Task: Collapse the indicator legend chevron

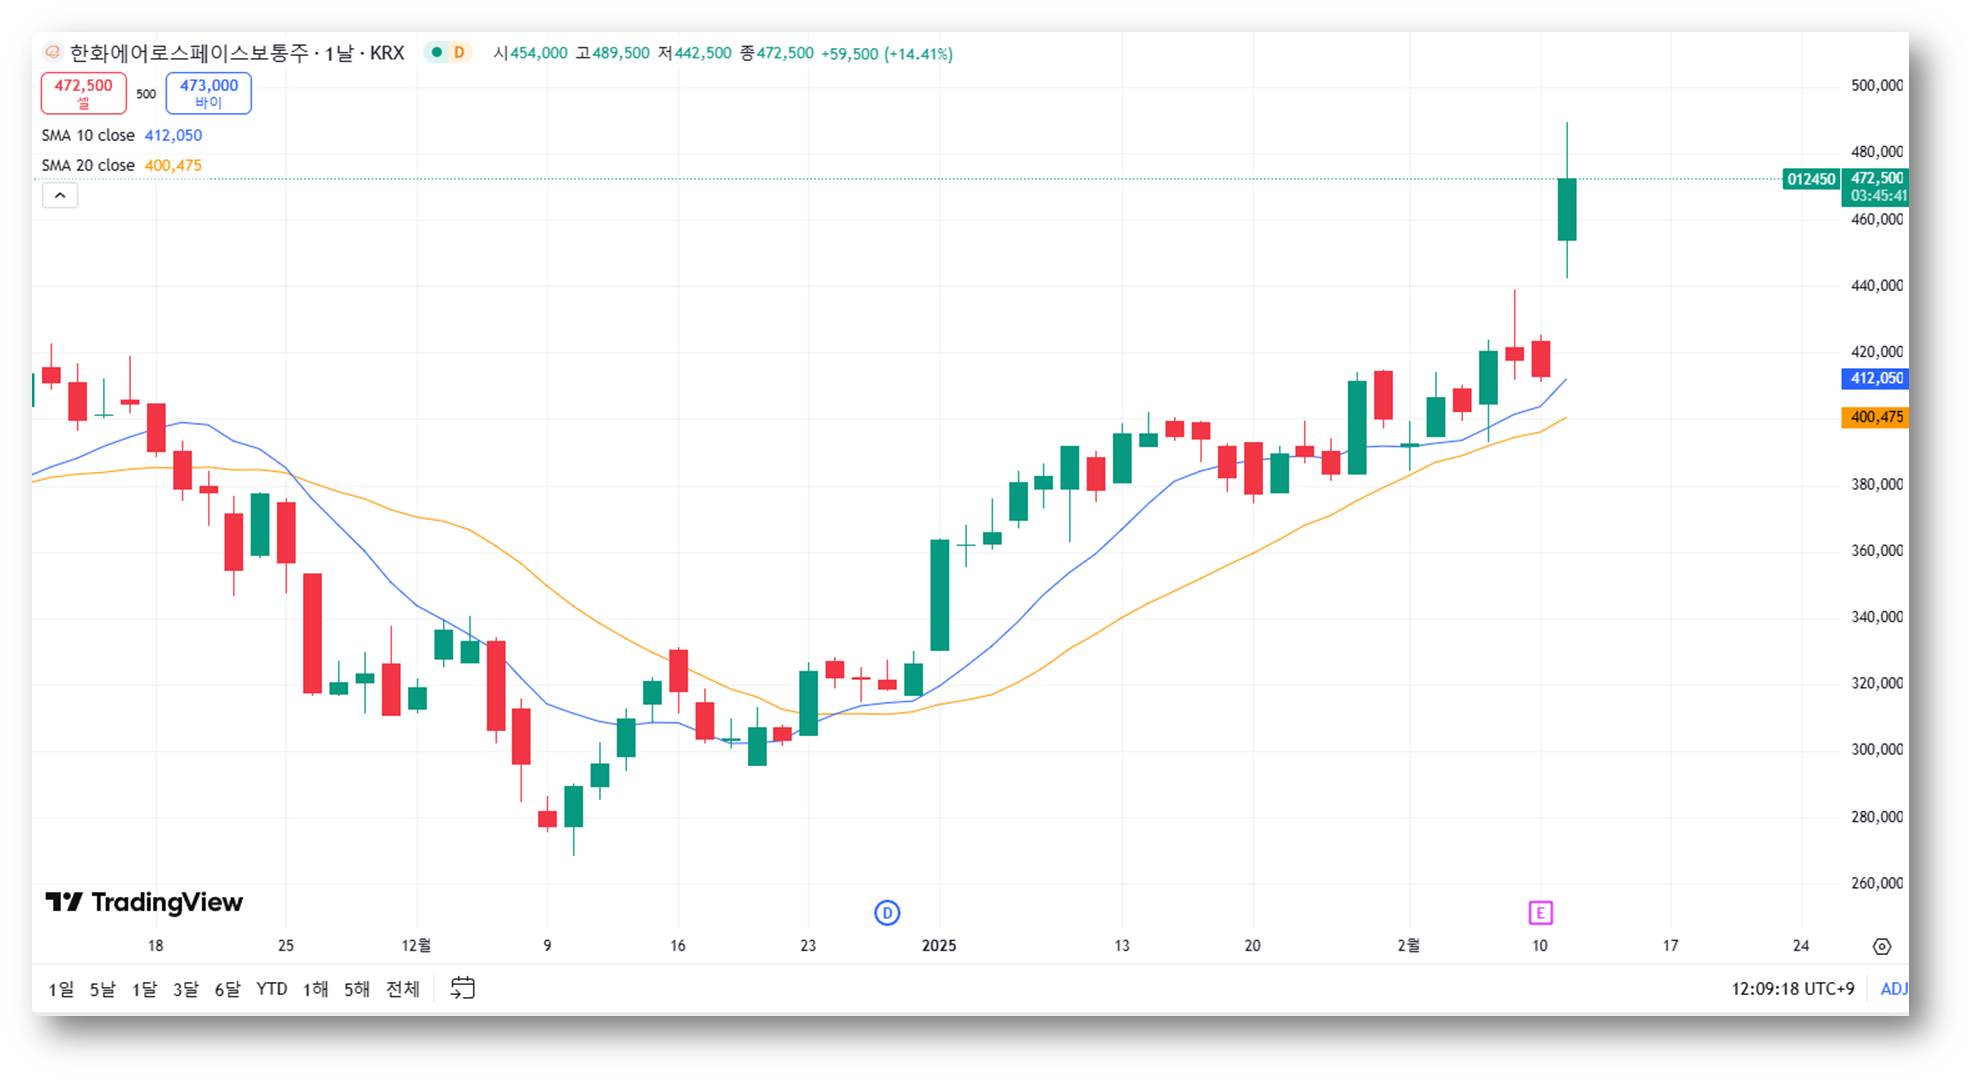Action: pos(60,196)
